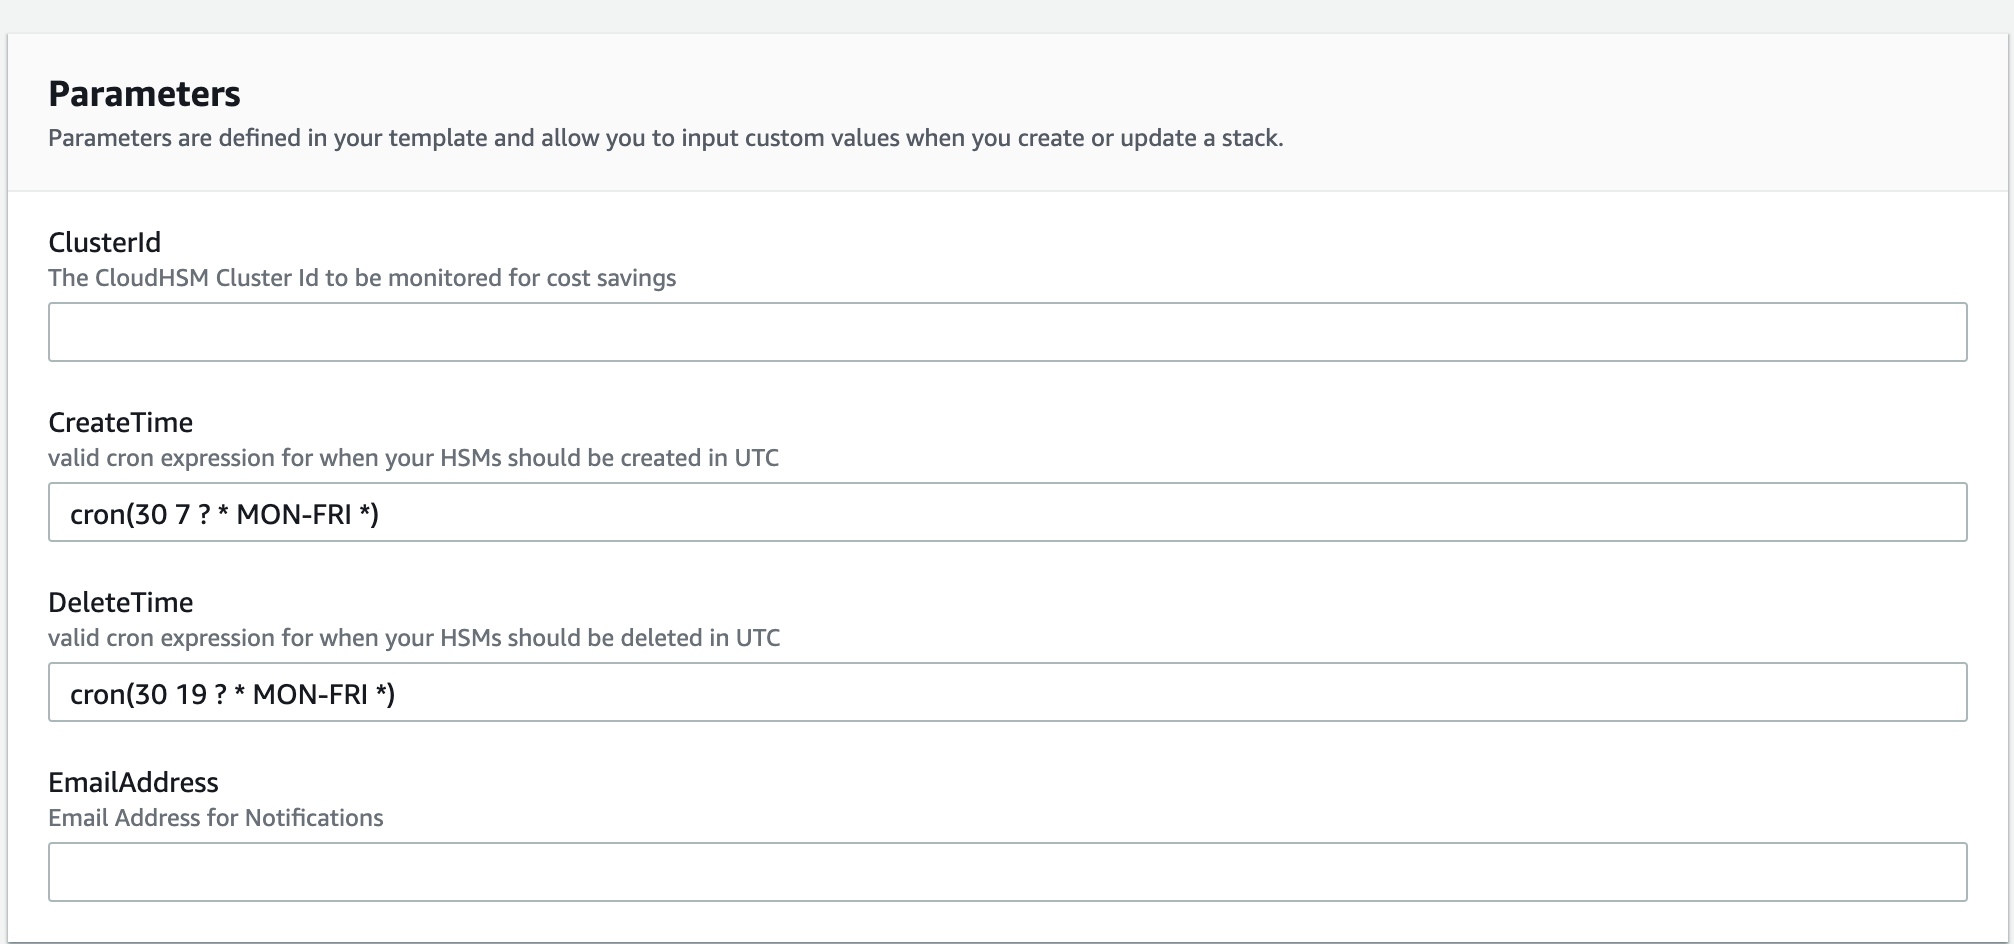
Task: Click the DeleteTime parameter label
Action: [x=120, y=602]
